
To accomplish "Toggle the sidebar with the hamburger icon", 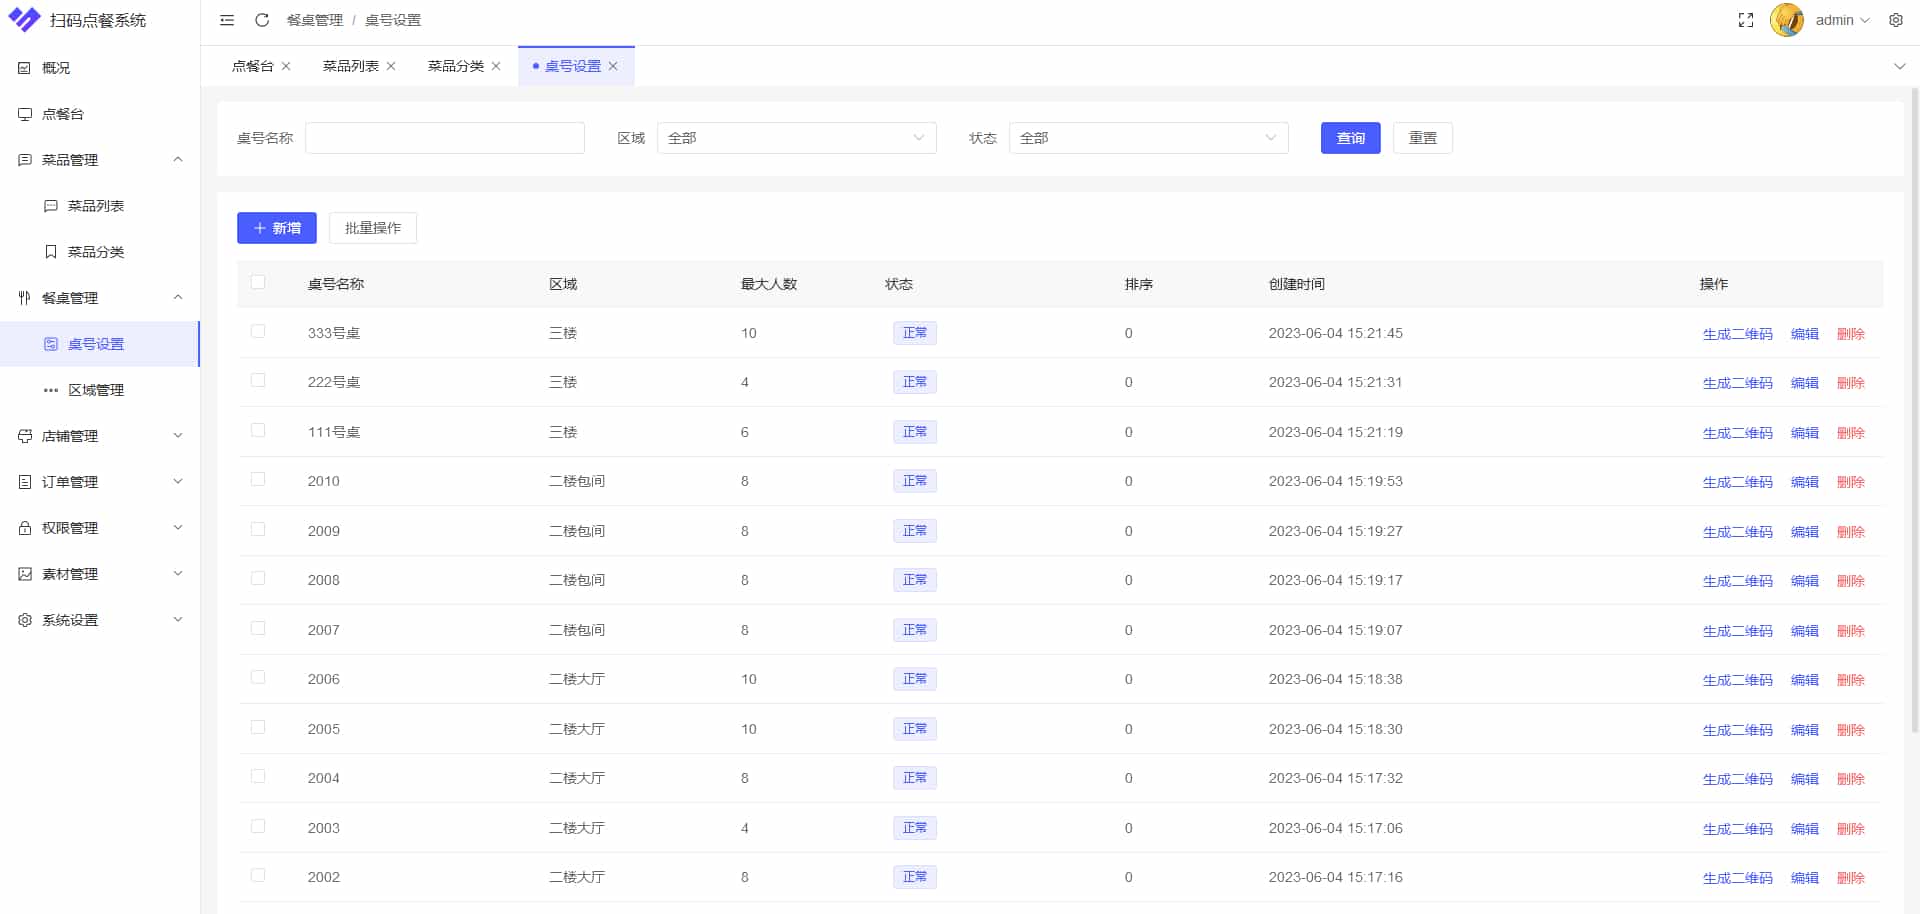I will [226, 20].
